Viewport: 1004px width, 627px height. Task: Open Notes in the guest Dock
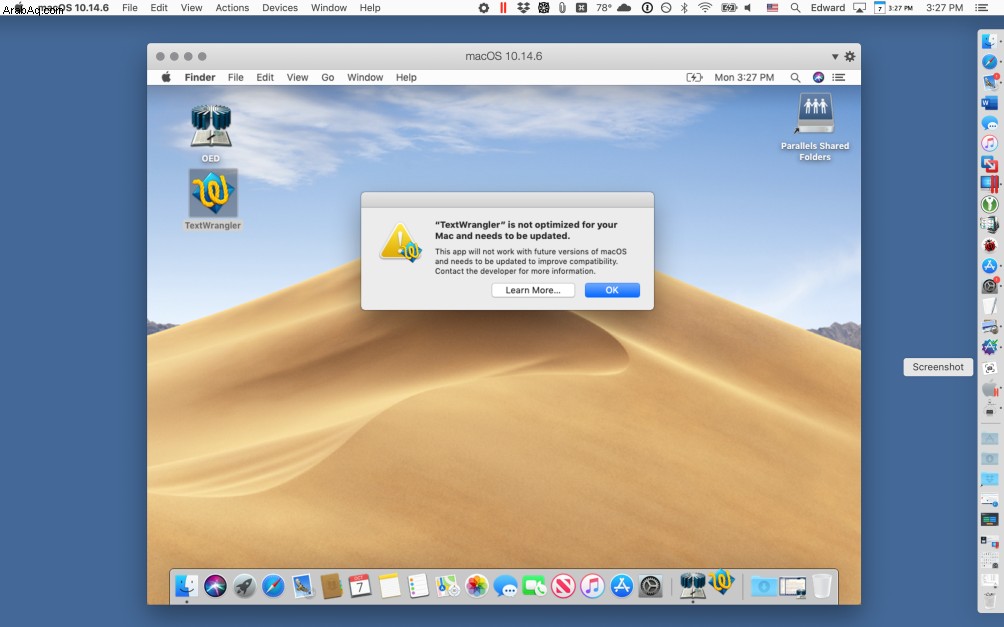[389, 585]
